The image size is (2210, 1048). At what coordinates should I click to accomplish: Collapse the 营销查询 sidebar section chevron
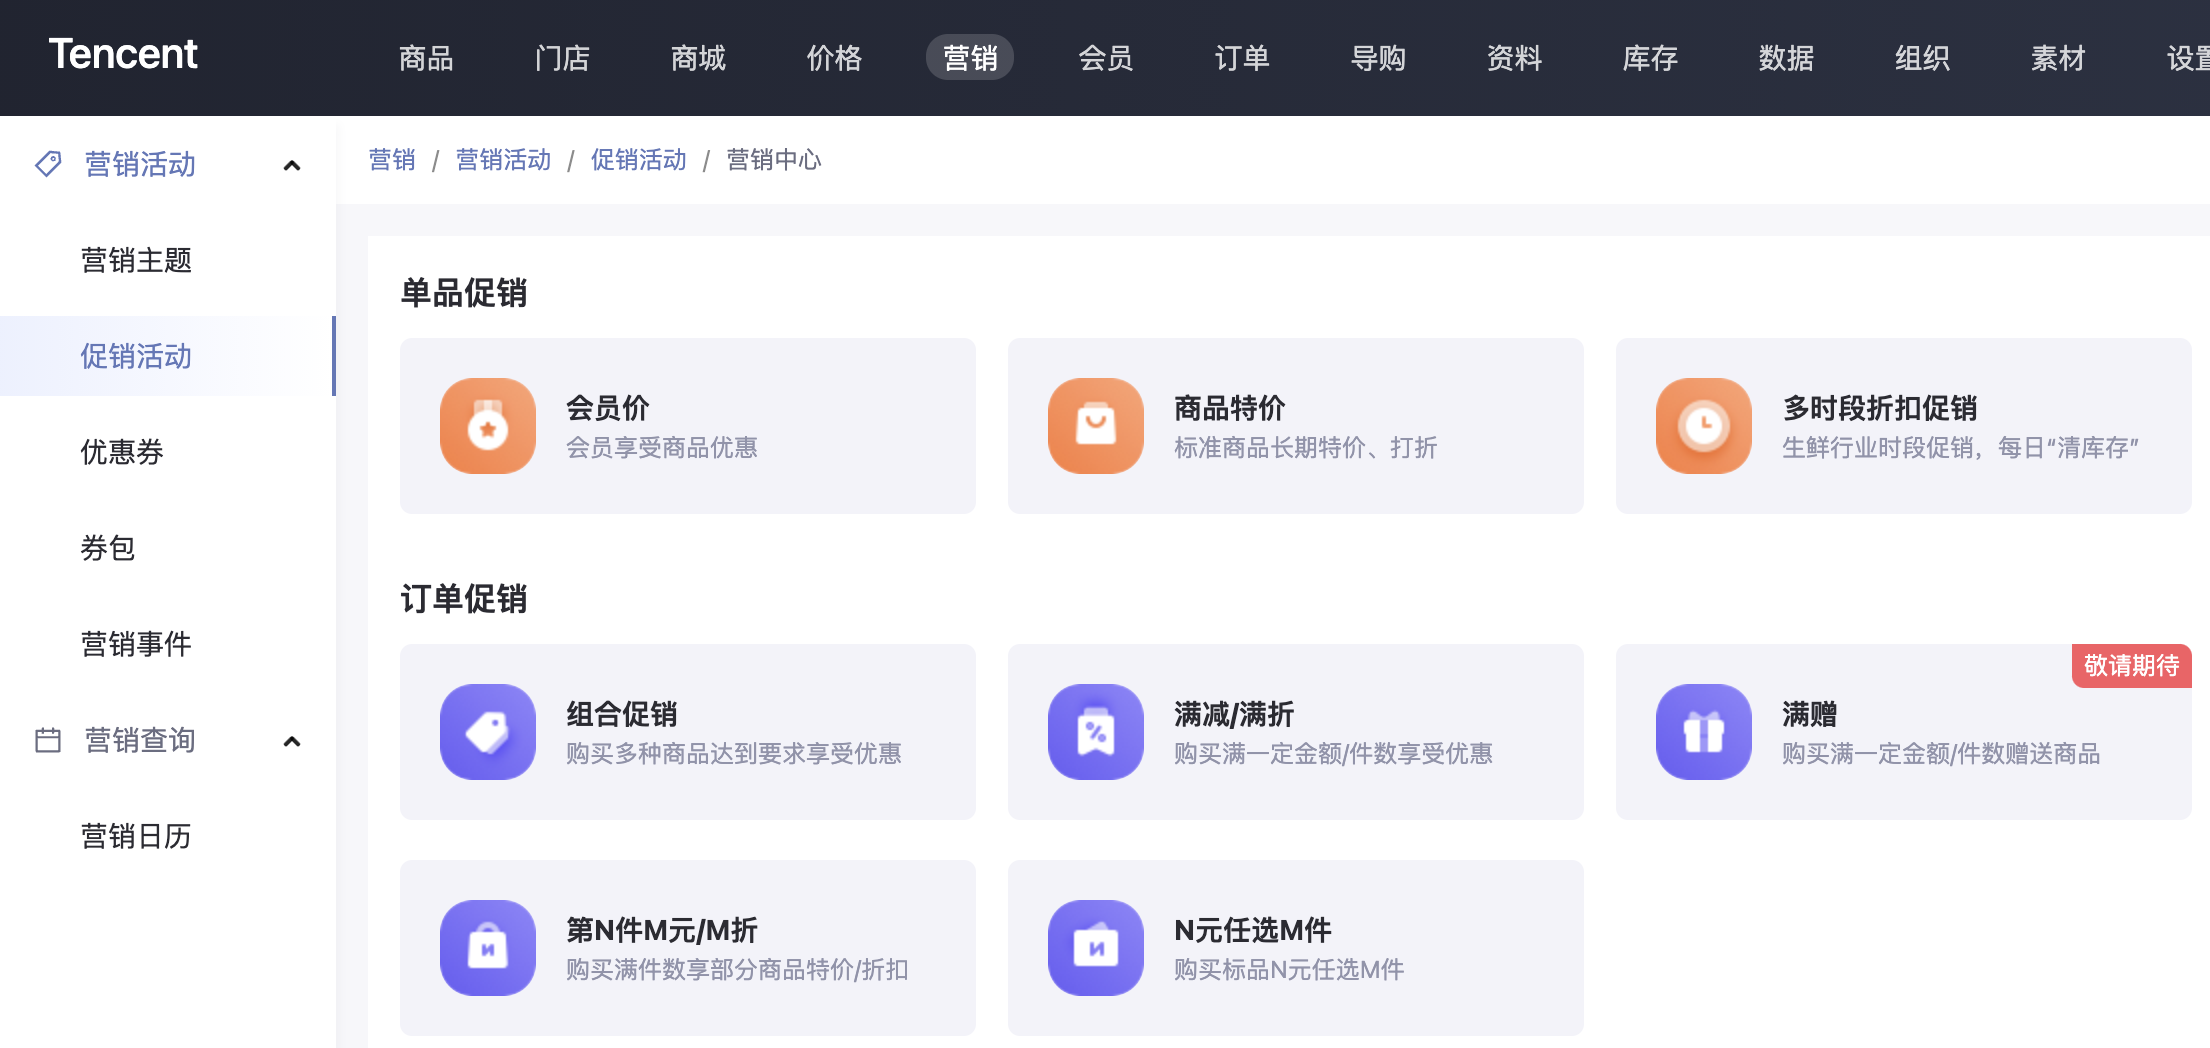292,741
